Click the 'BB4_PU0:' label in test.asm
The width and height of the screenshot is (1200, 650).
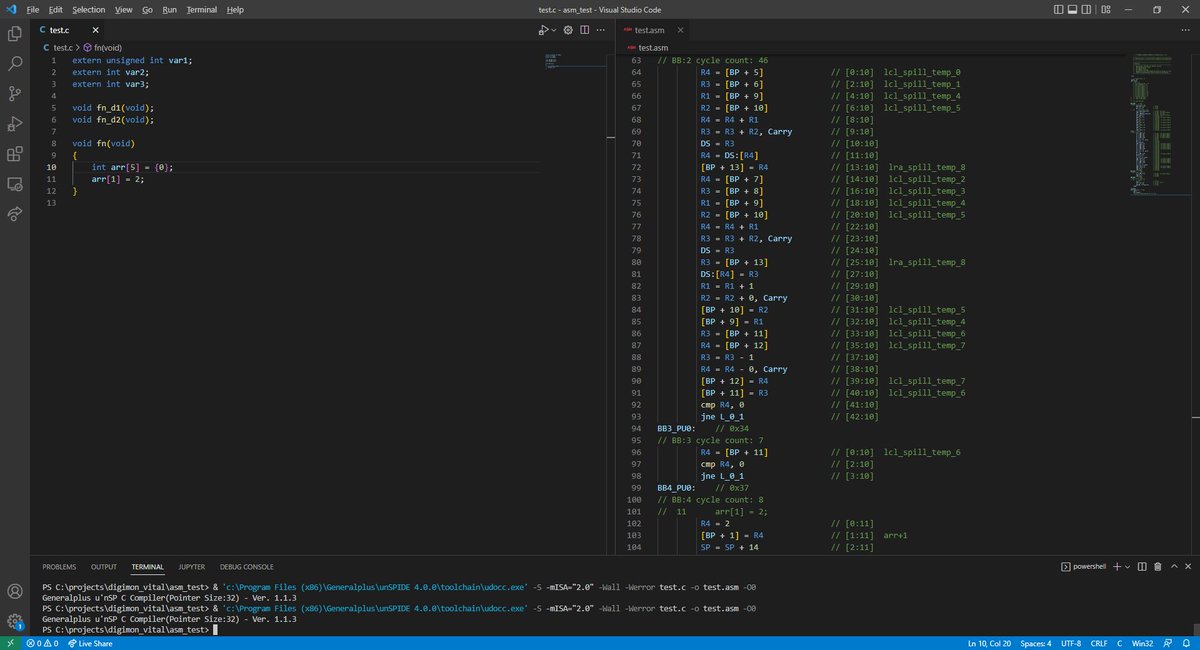tap(676, 487)
